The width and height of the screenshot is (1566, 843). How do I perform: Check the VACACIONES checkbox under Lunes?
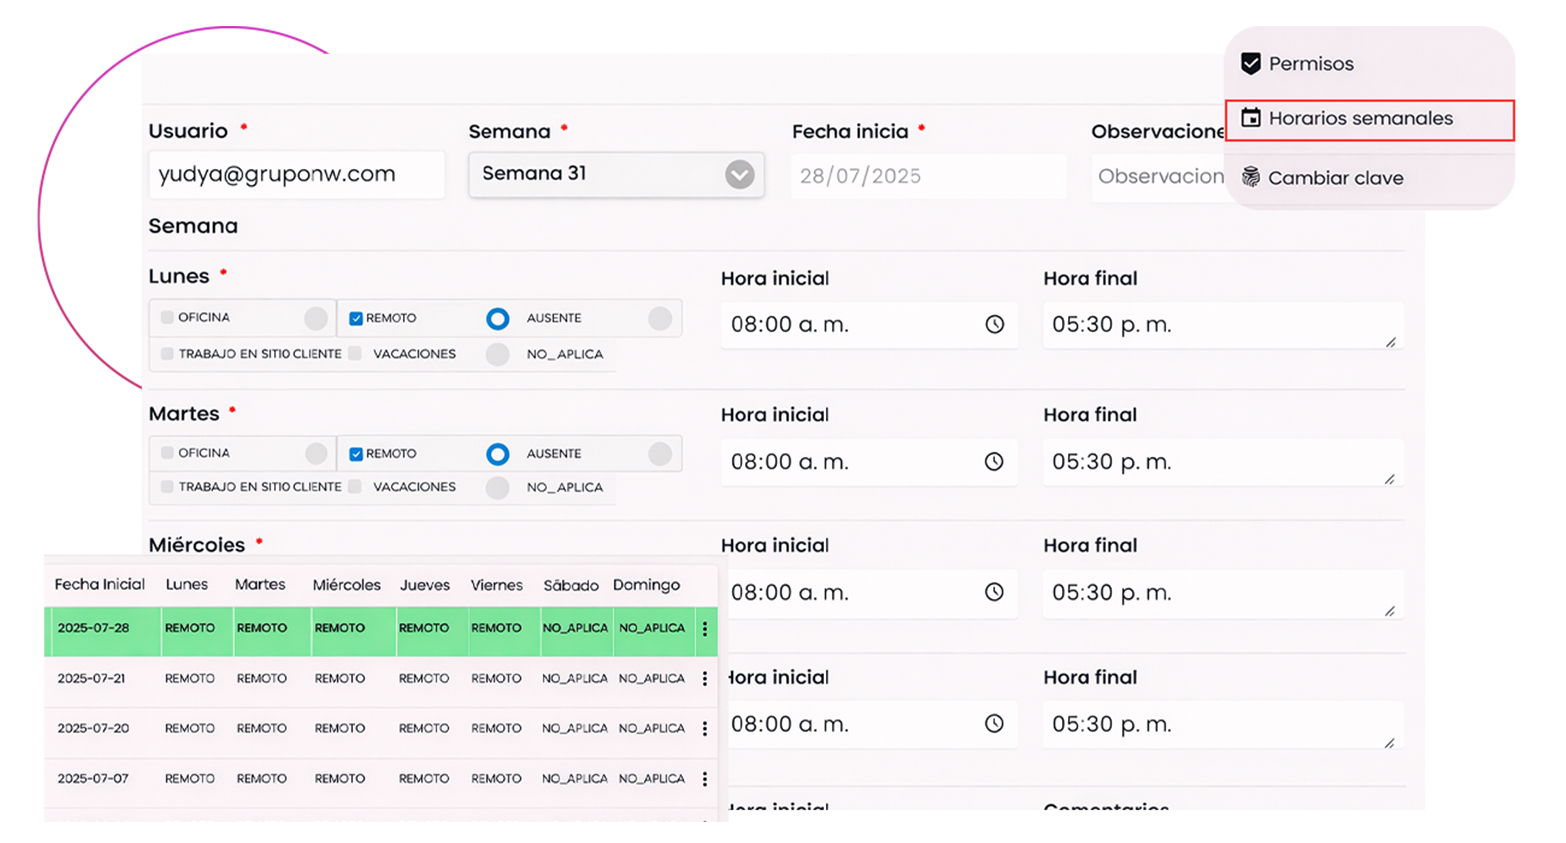tap(355, 354)
